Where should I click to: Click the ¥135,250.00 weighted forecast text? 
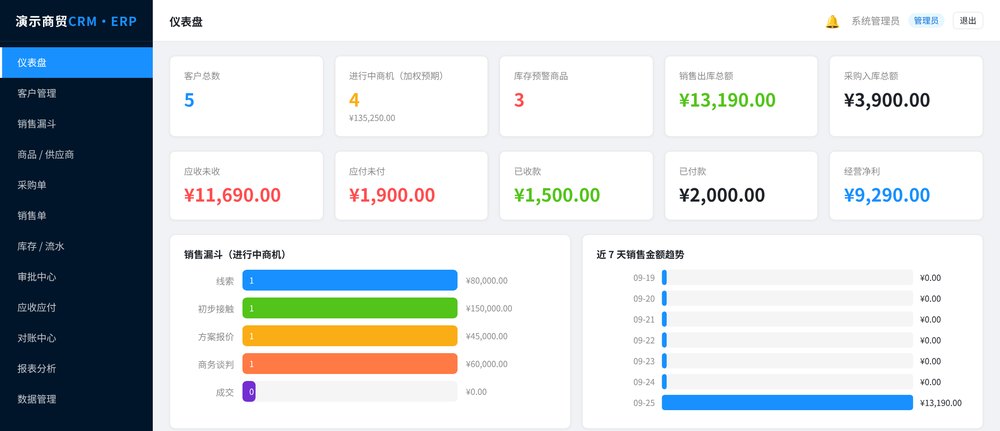pos(372,118)
